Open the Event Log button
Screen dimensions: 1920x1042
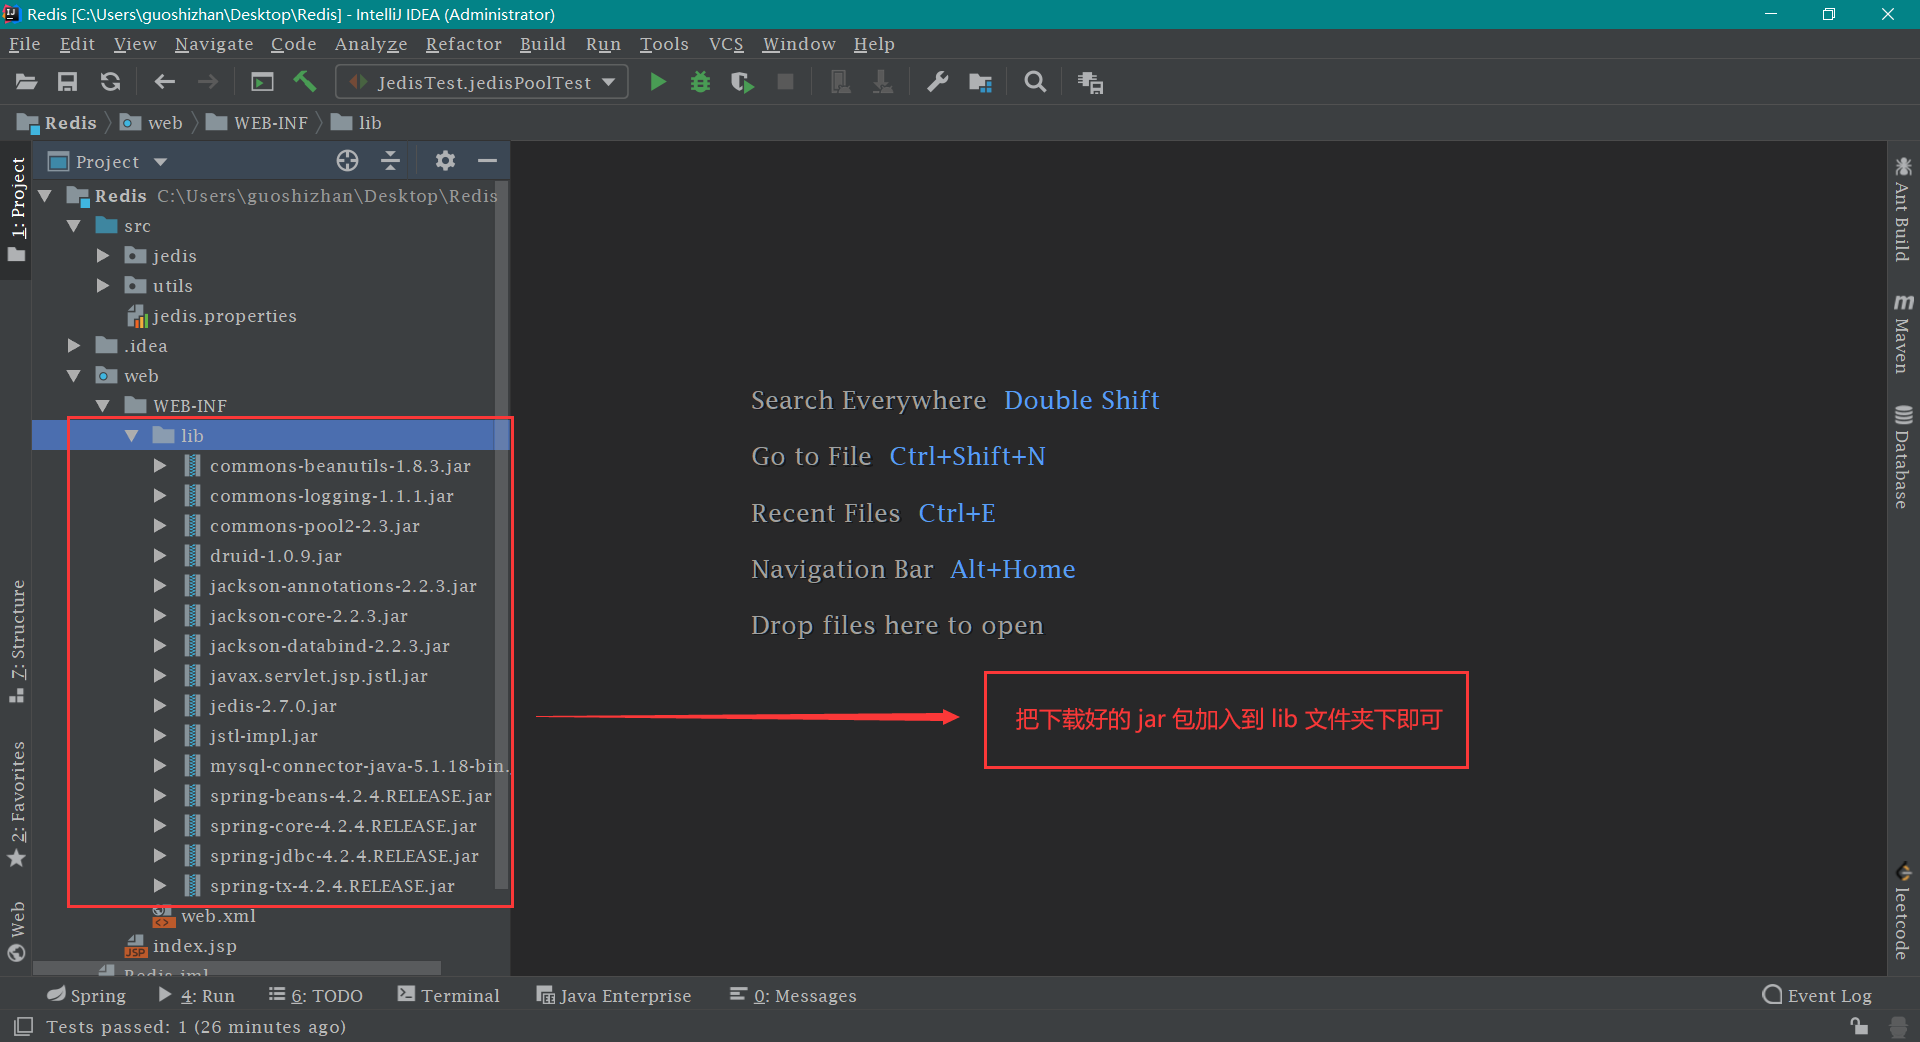coord(1817,995)
